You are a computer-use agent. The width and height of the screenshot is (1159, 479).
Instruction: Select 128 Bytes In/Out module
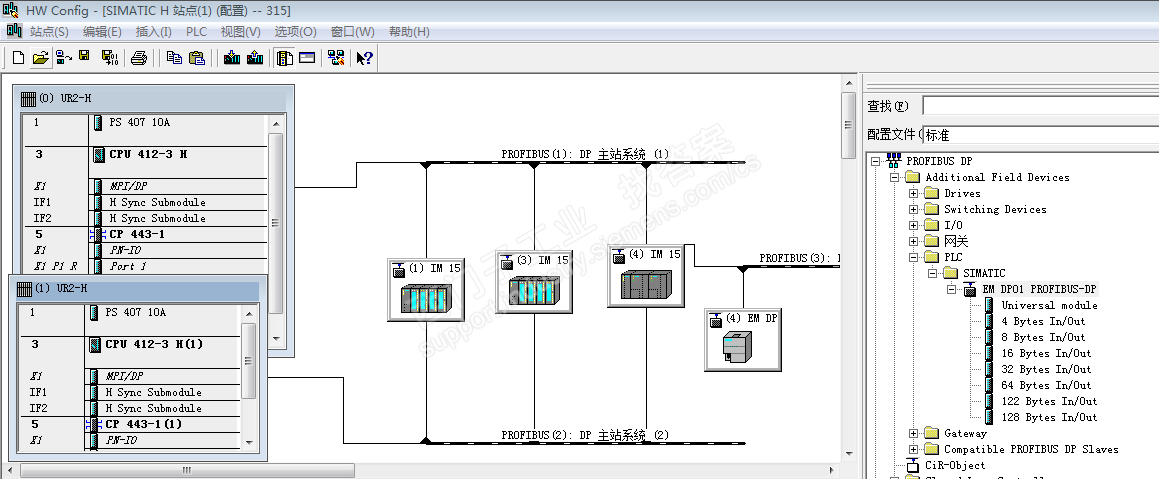click(x=1049, y=418)
